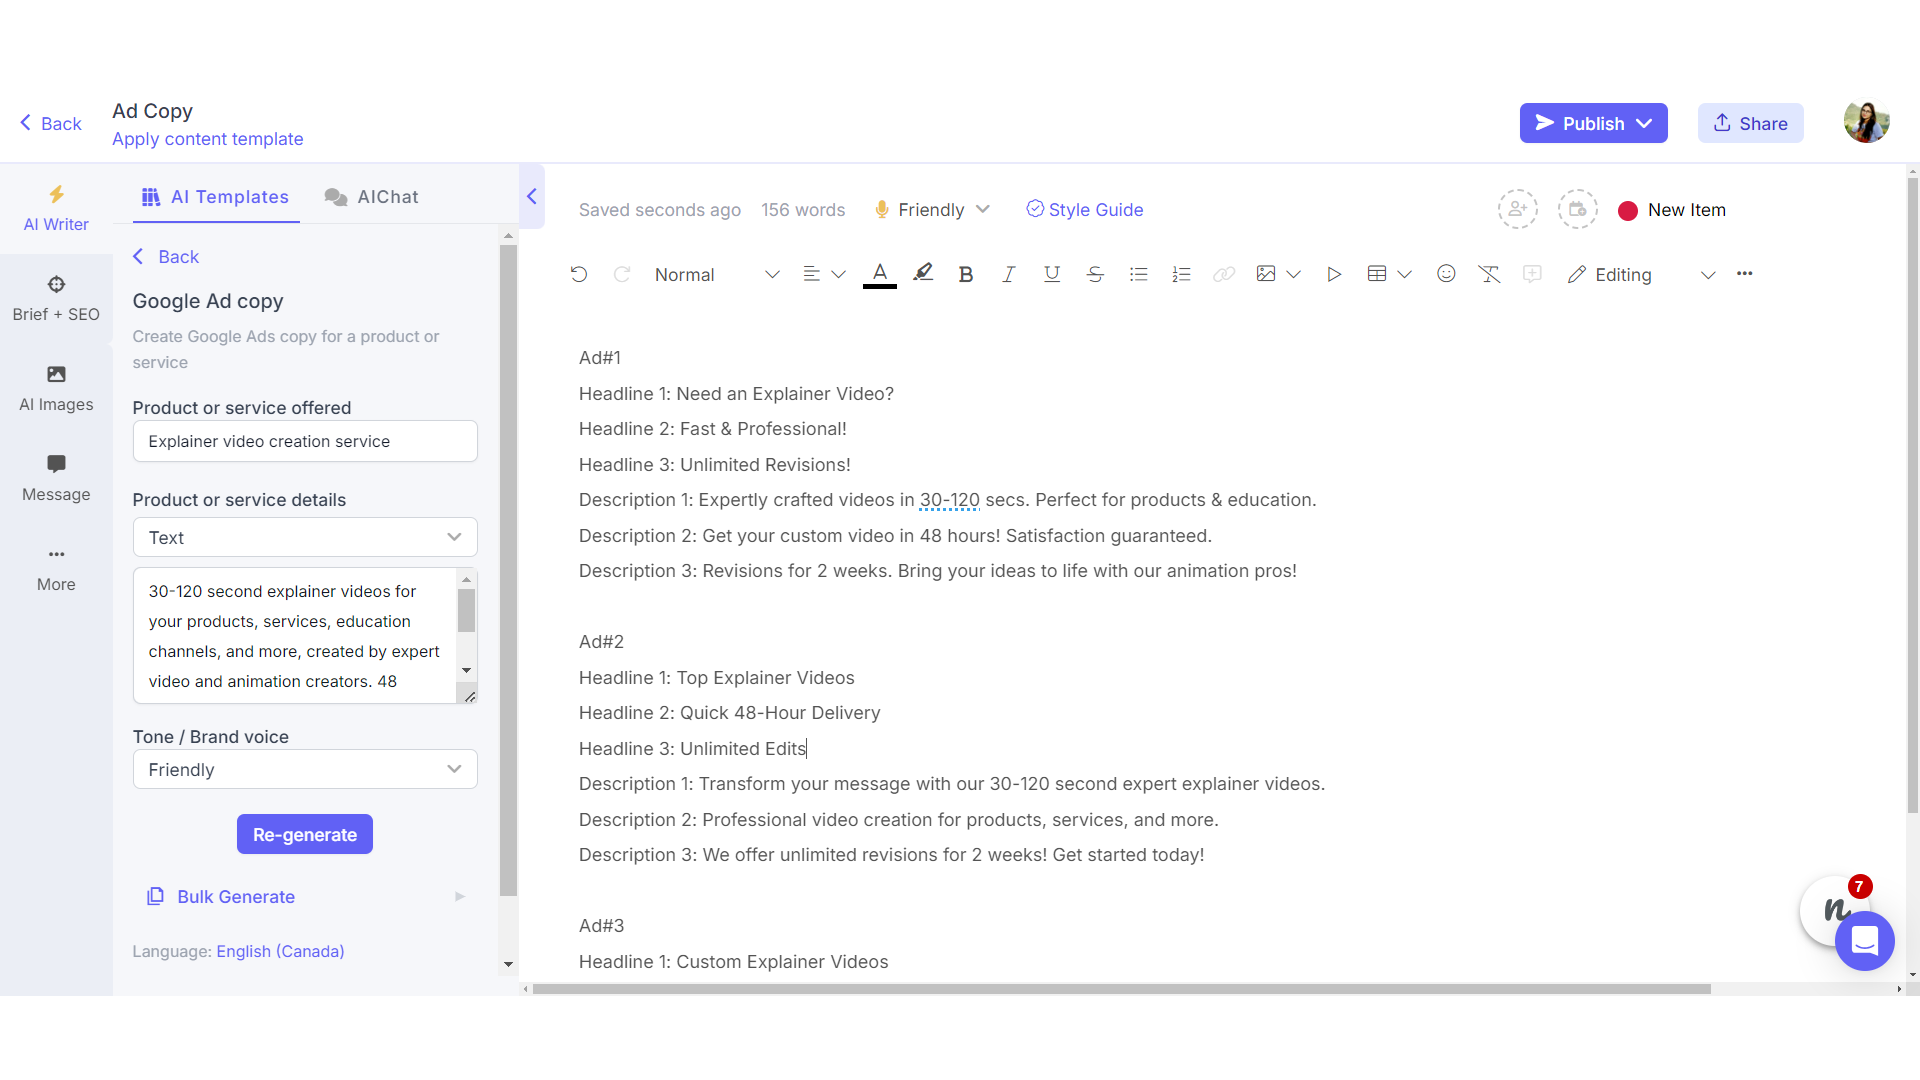Image resolution: width=1920 pixels, height=1080 pixels.
Task: Expand the Tone / Brand voice dropdown
Action: 305,769
